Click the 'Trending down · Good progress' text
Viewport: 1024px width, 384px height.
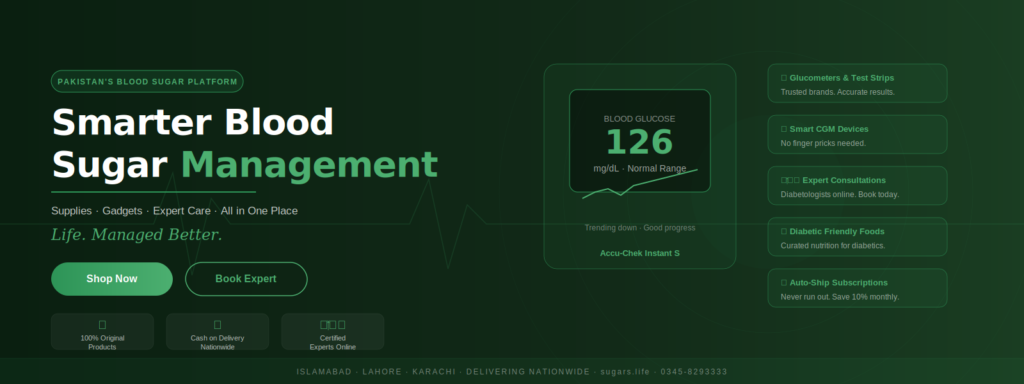tap(640, 228)
